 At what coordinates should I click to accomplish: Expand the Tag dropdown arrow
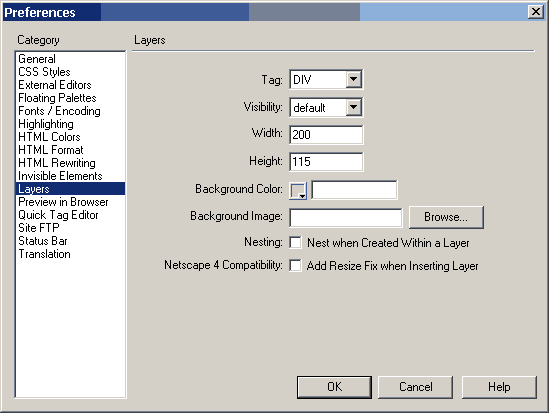coord(354,79)
